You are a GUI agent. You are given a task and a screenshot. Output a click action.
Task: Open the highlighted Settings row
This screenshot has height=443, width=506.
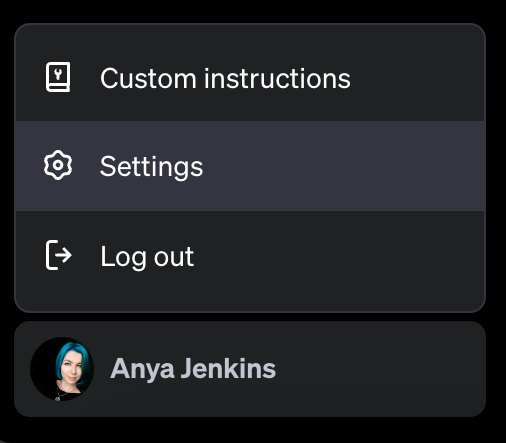[250, 166]
